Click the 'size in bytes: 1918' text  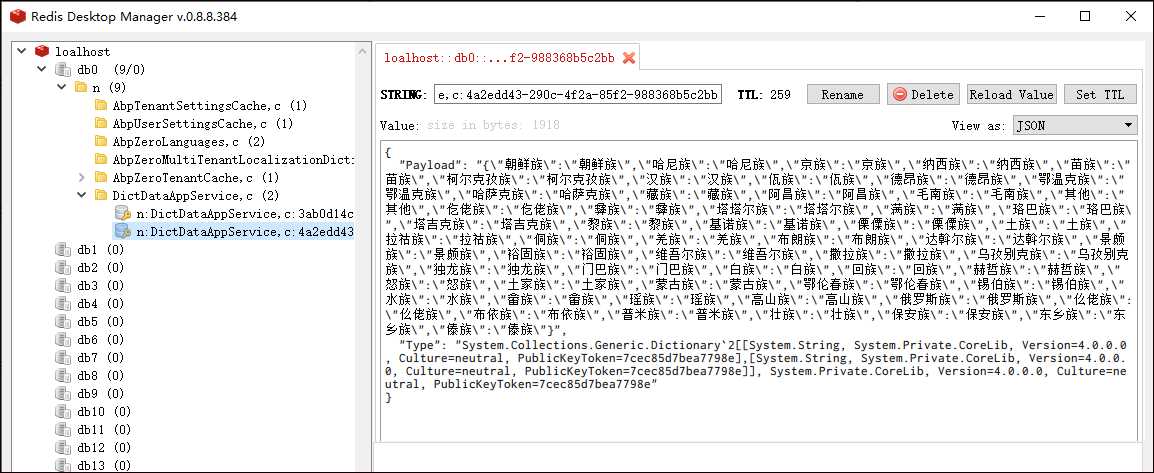coord(493,126)
